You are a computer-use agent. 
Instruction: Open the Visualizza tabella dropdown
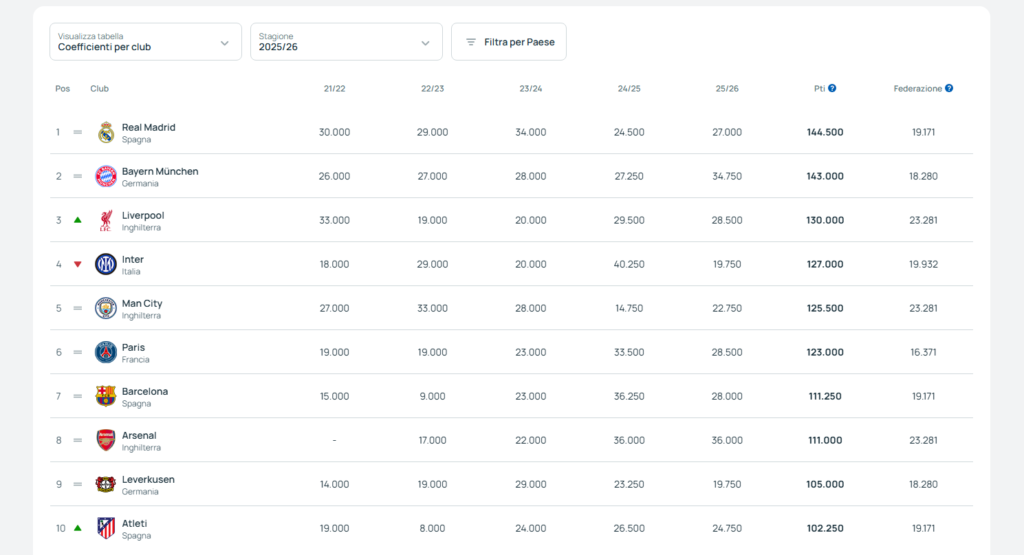tap(146, 42)
